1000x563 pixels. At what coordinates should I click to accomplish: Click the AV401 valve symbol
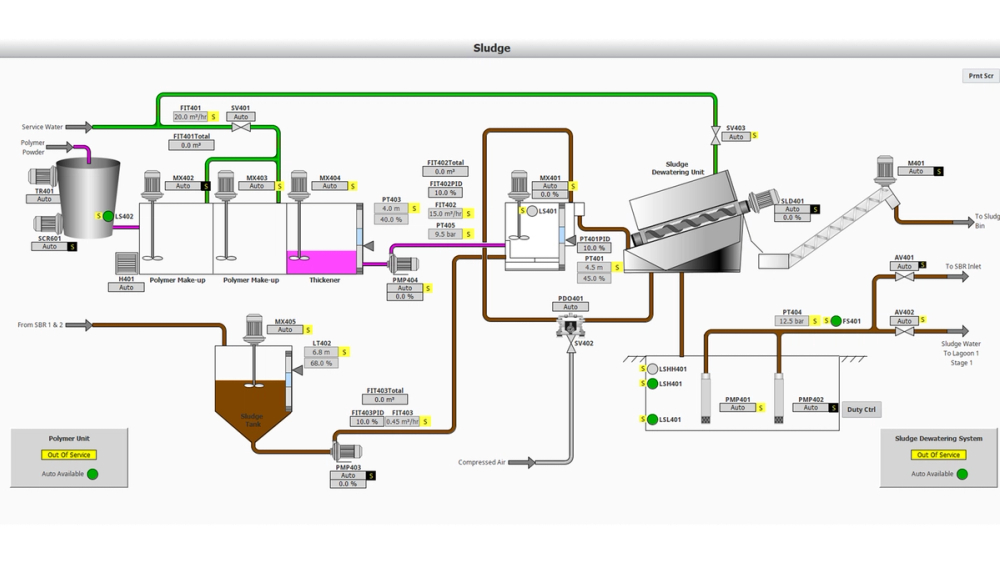904,277
